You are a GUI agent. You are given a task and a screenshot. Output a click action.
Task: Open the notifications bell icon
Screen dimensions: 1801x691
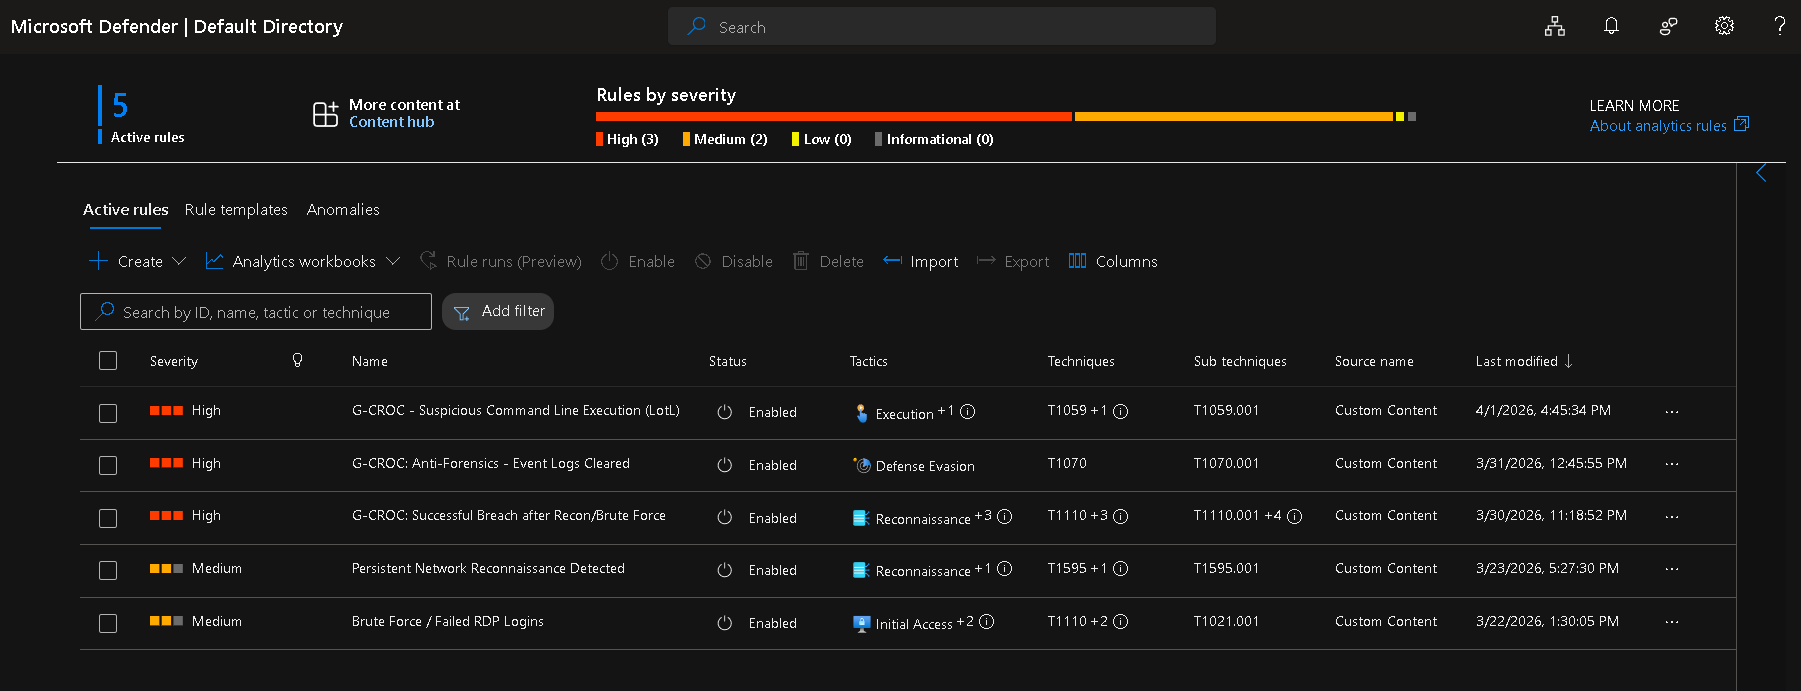[1611, 26]
